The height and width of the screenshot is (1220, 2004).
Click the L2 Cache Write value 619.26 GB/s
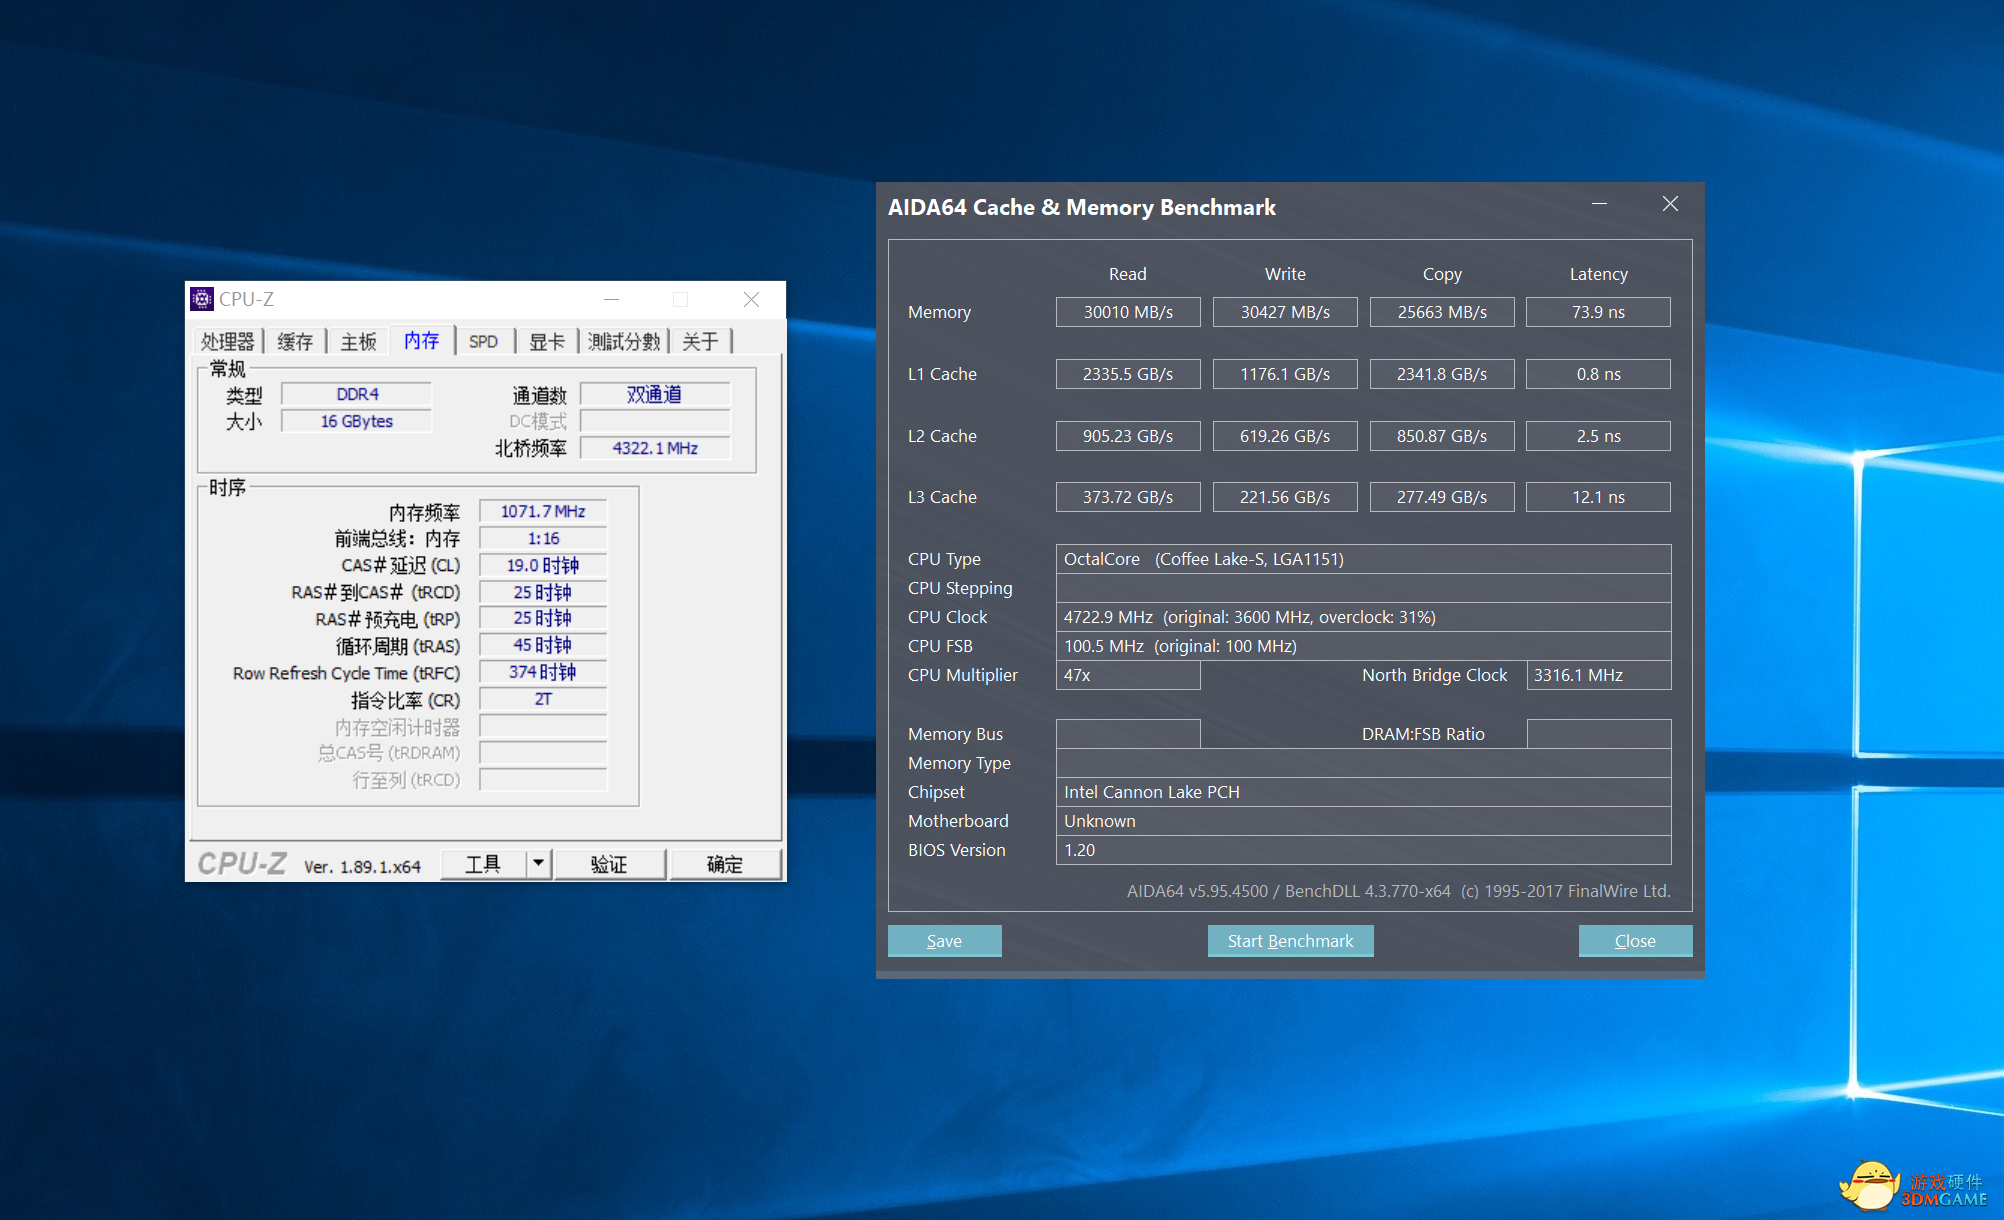tap(1285, 436)
